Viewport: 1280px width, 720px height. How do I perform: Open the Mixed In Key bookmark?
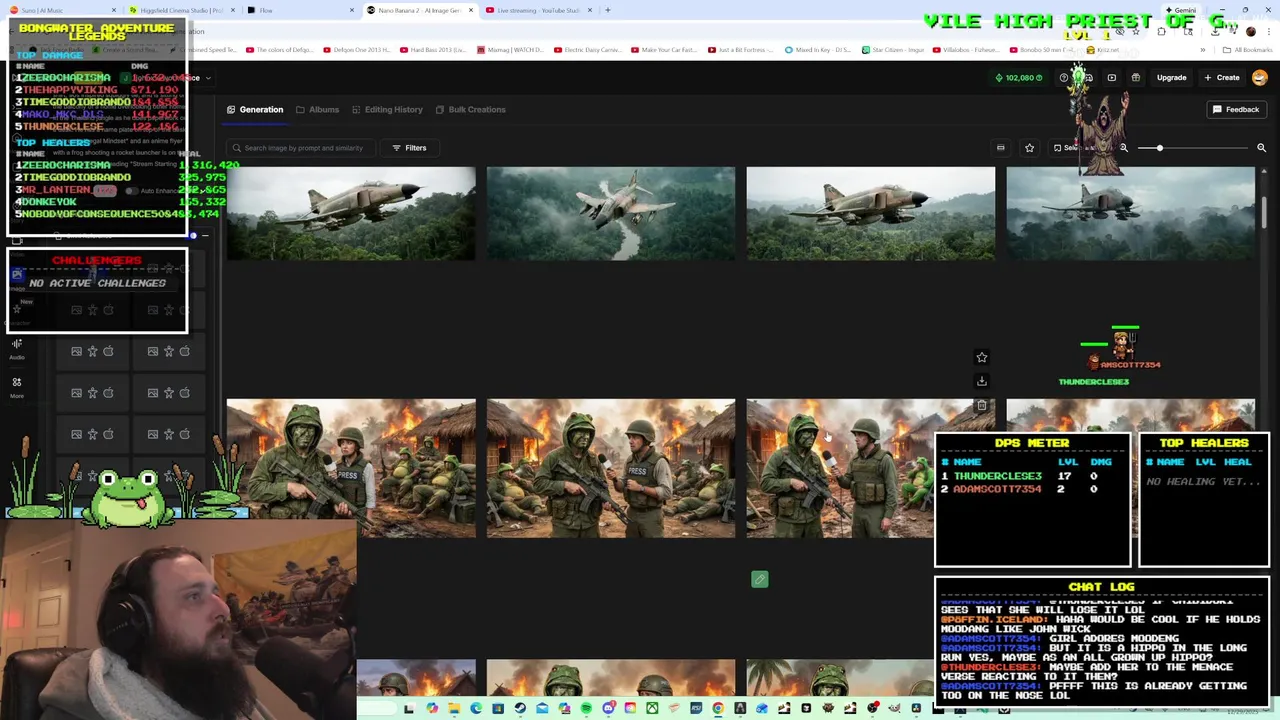coord(818,49)
